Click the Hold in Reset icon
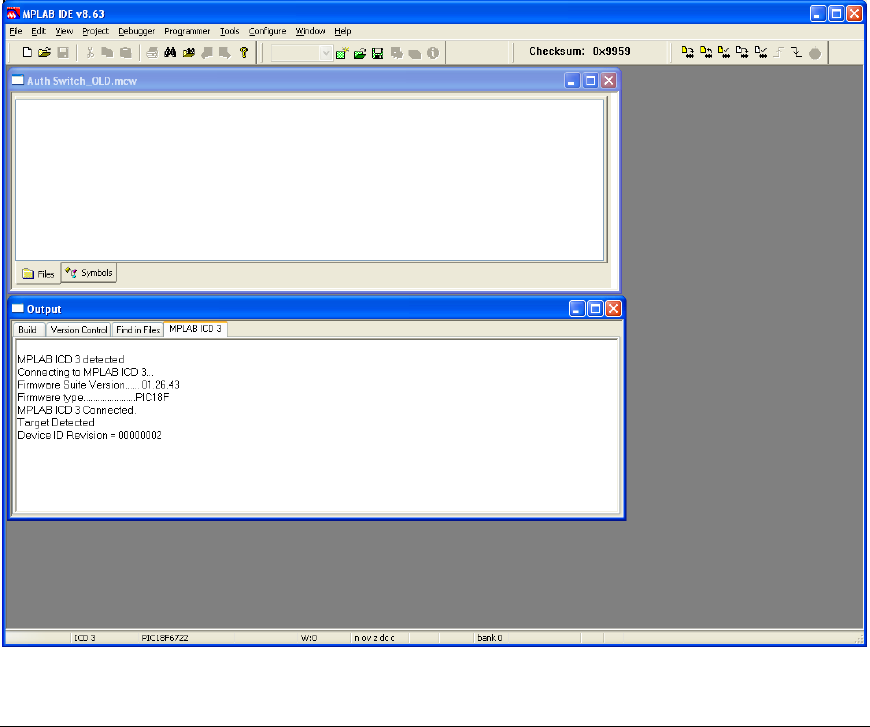 click(x=797, y=52)
